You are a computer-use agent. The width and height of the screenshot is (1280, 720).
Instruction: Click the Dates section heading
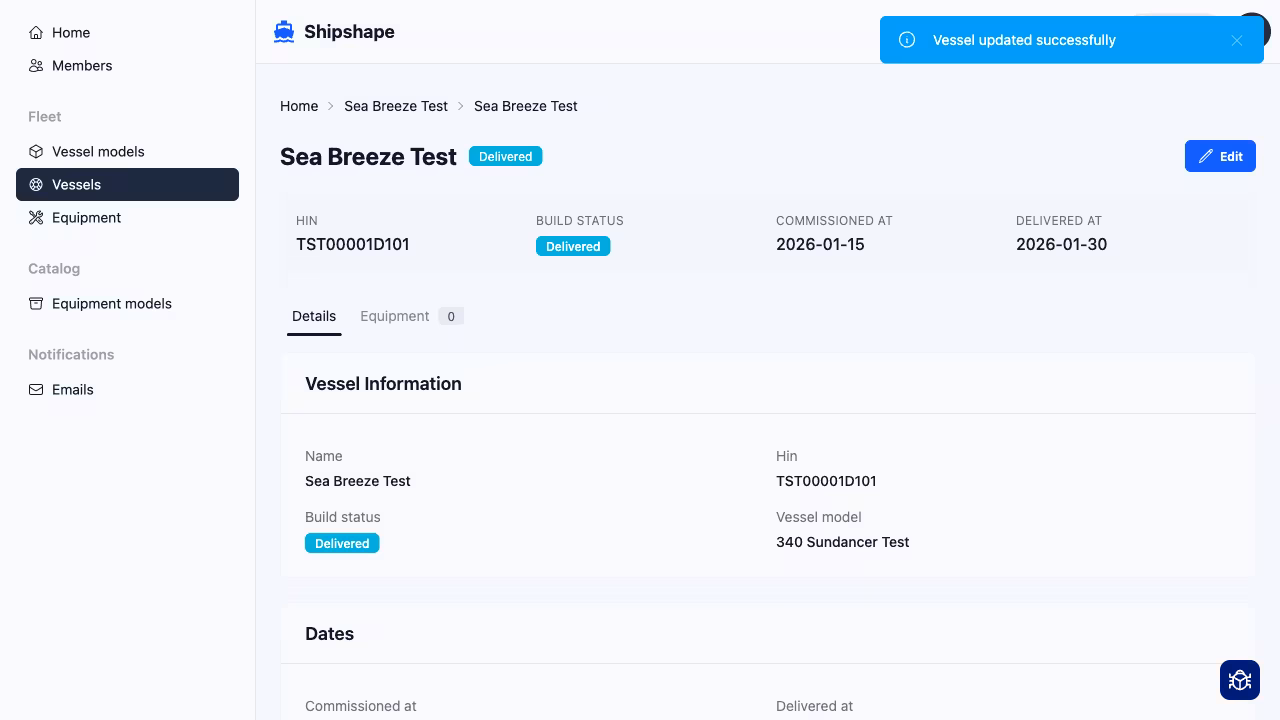pos(329,634)
